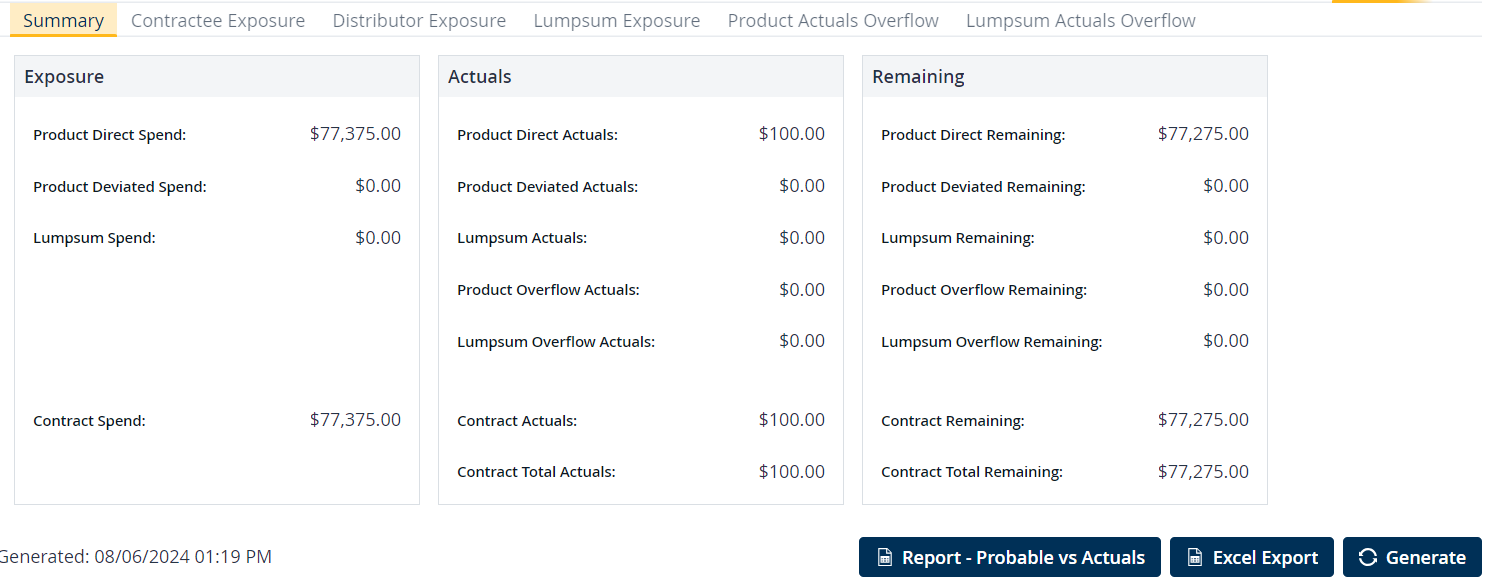
Task: Switch to the Summary tab
Action: pyautogui.click(x=64, y=20)
